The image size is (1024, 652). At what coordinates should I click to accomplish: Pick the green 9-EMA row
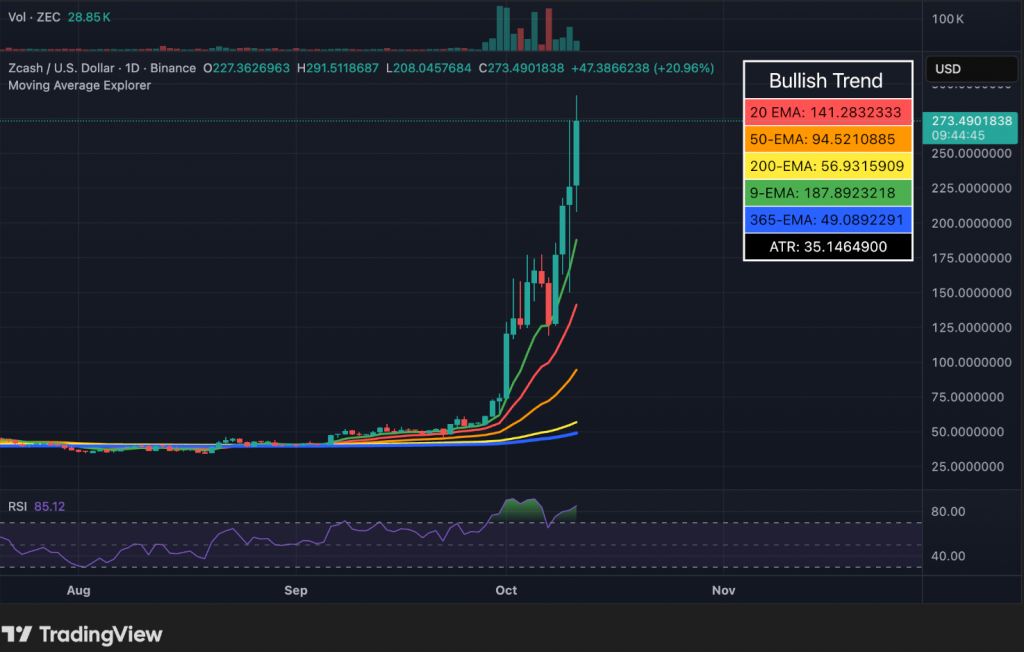click(x=827, y=193)
